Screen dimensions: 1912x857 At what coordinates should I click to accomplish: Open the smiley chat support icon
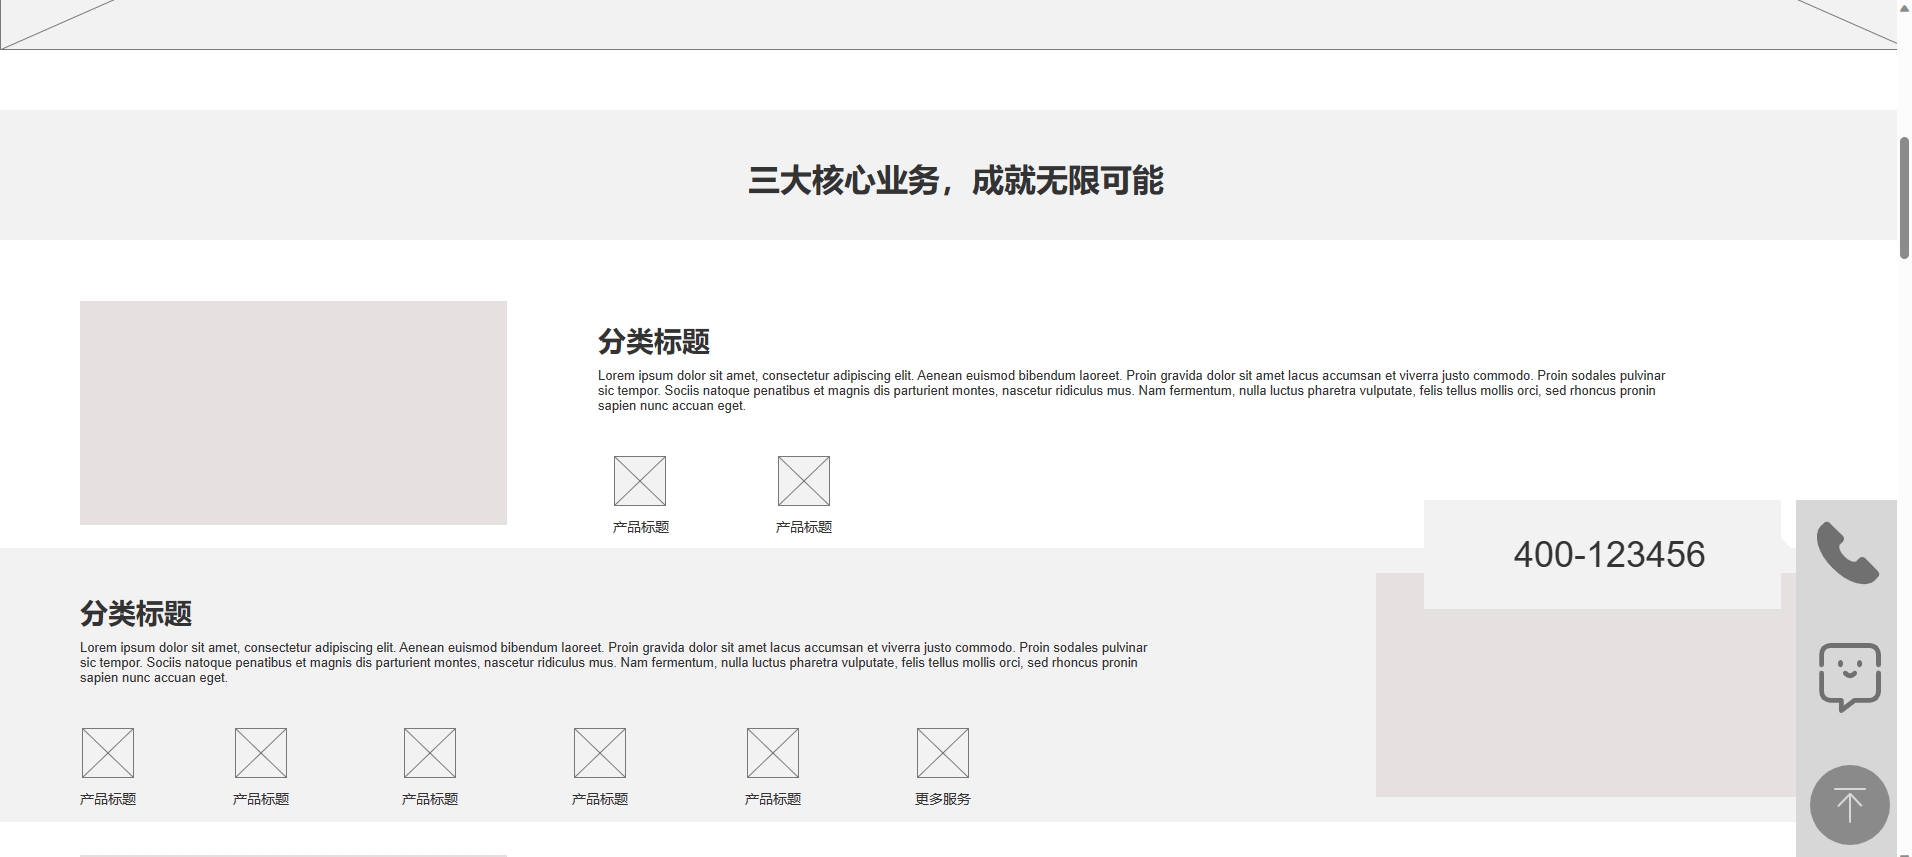click(1849, 678)
